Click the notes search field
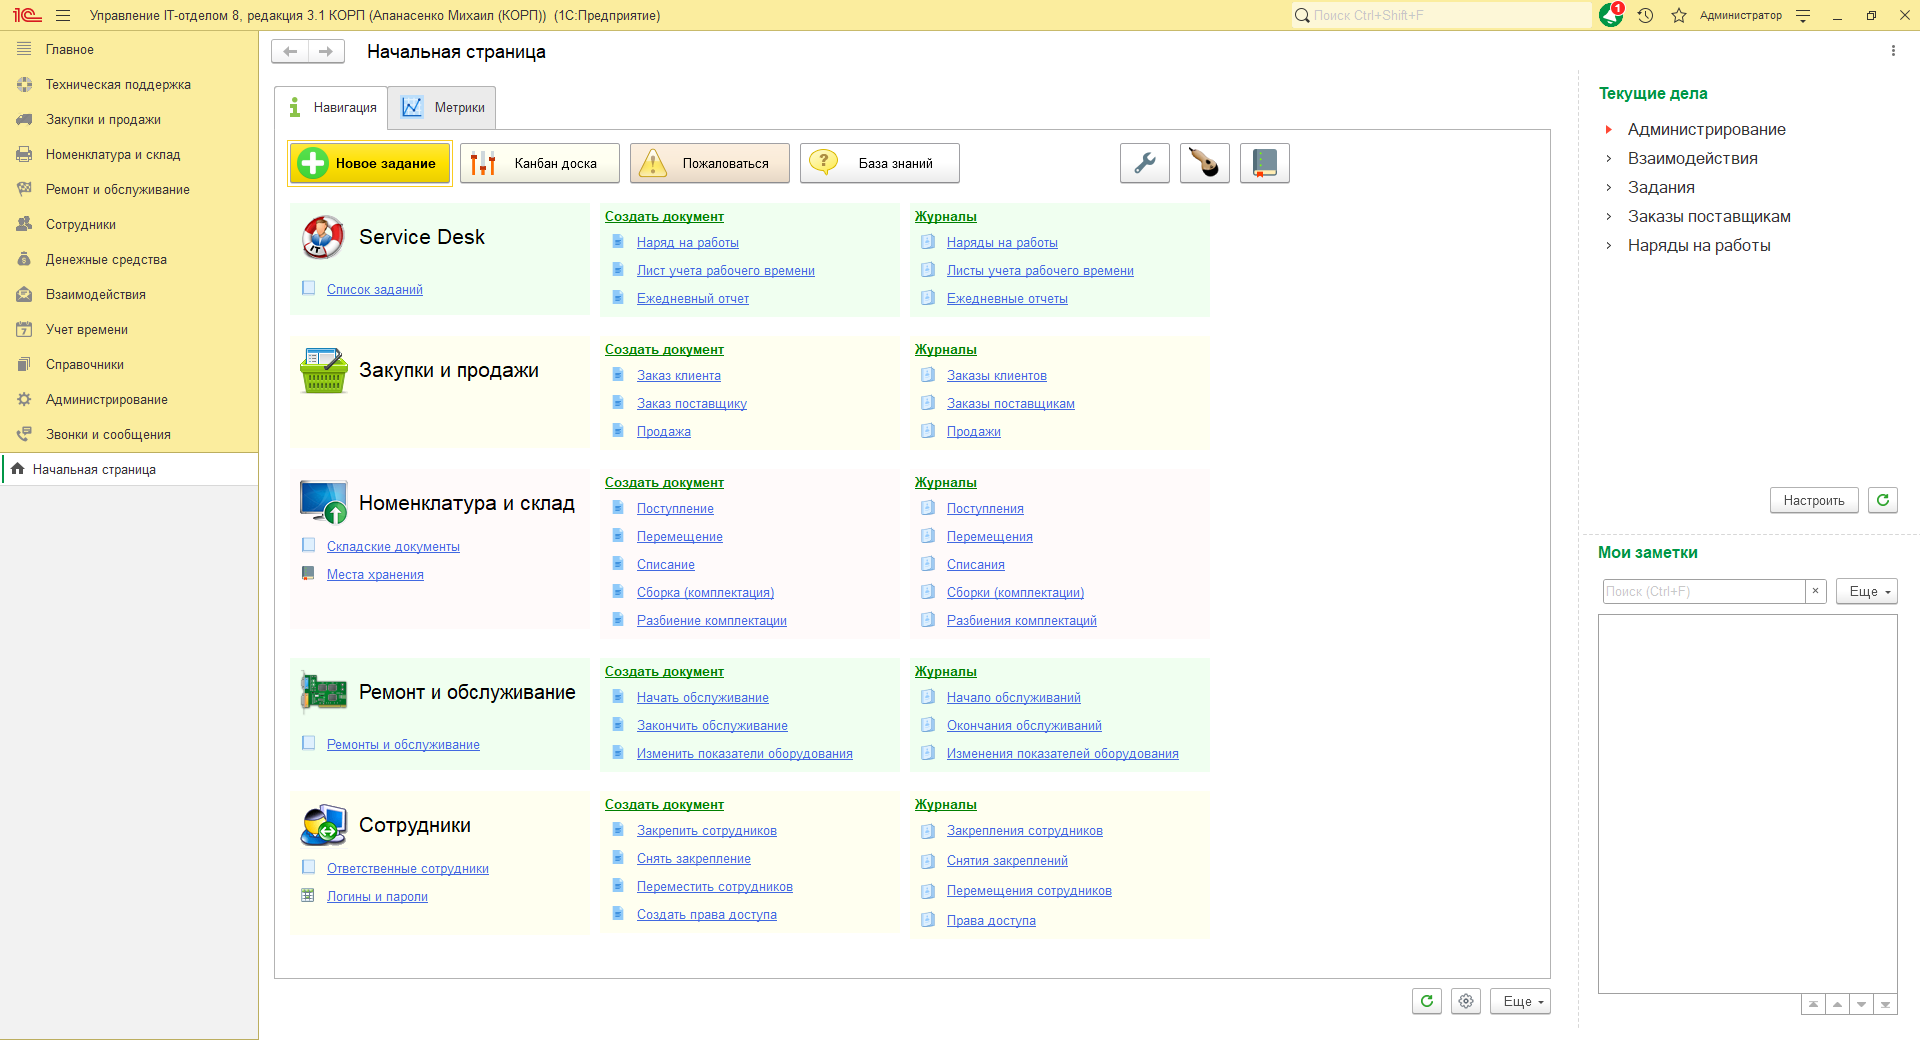This screenshot has height=1040, width=1920. click(1702, 591)
